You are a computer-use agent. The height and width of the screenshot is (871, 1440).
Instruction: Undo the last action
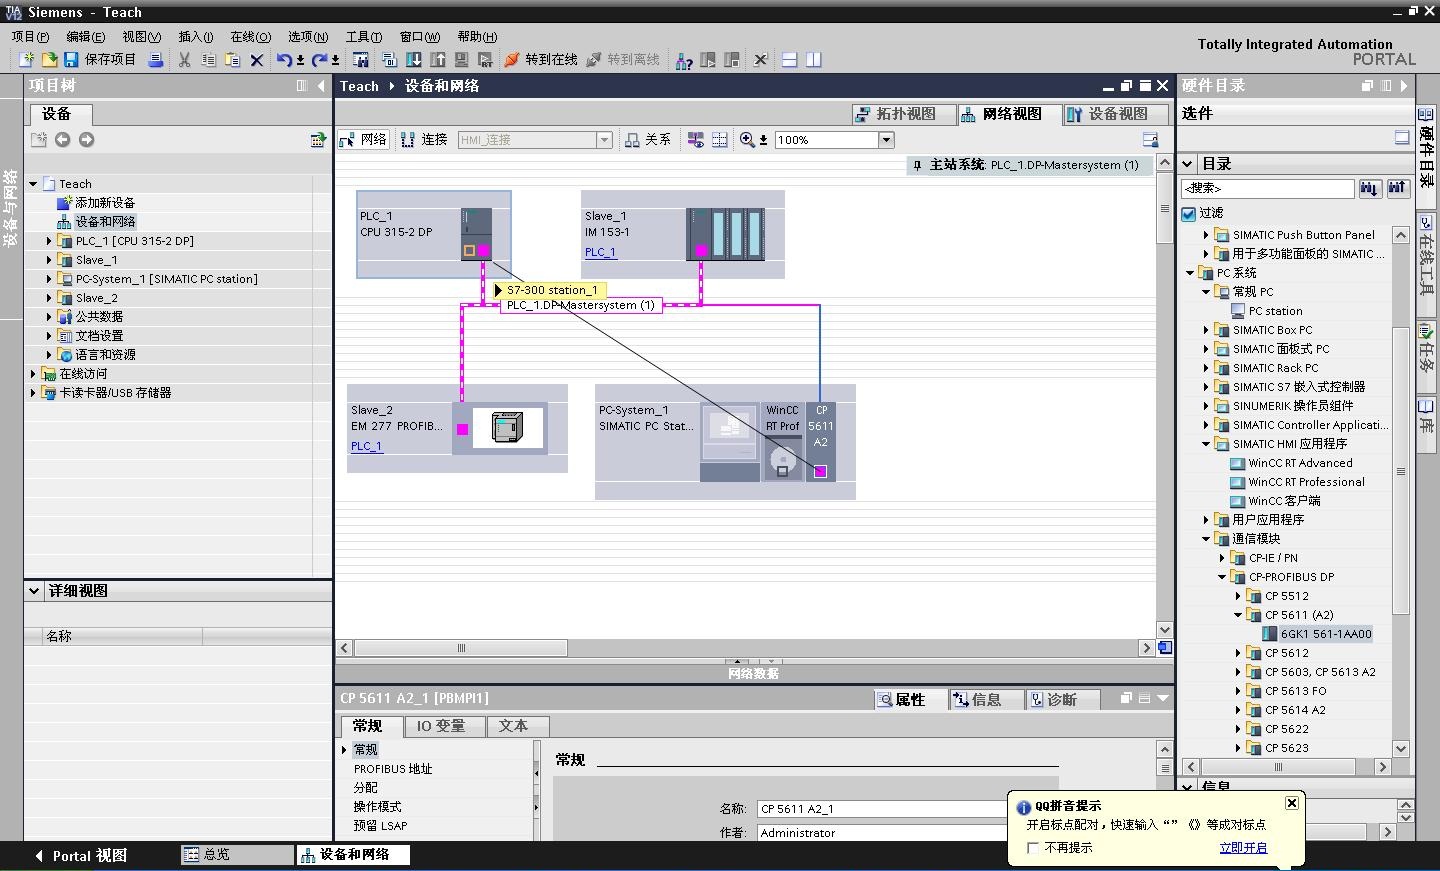pos(284,60)
